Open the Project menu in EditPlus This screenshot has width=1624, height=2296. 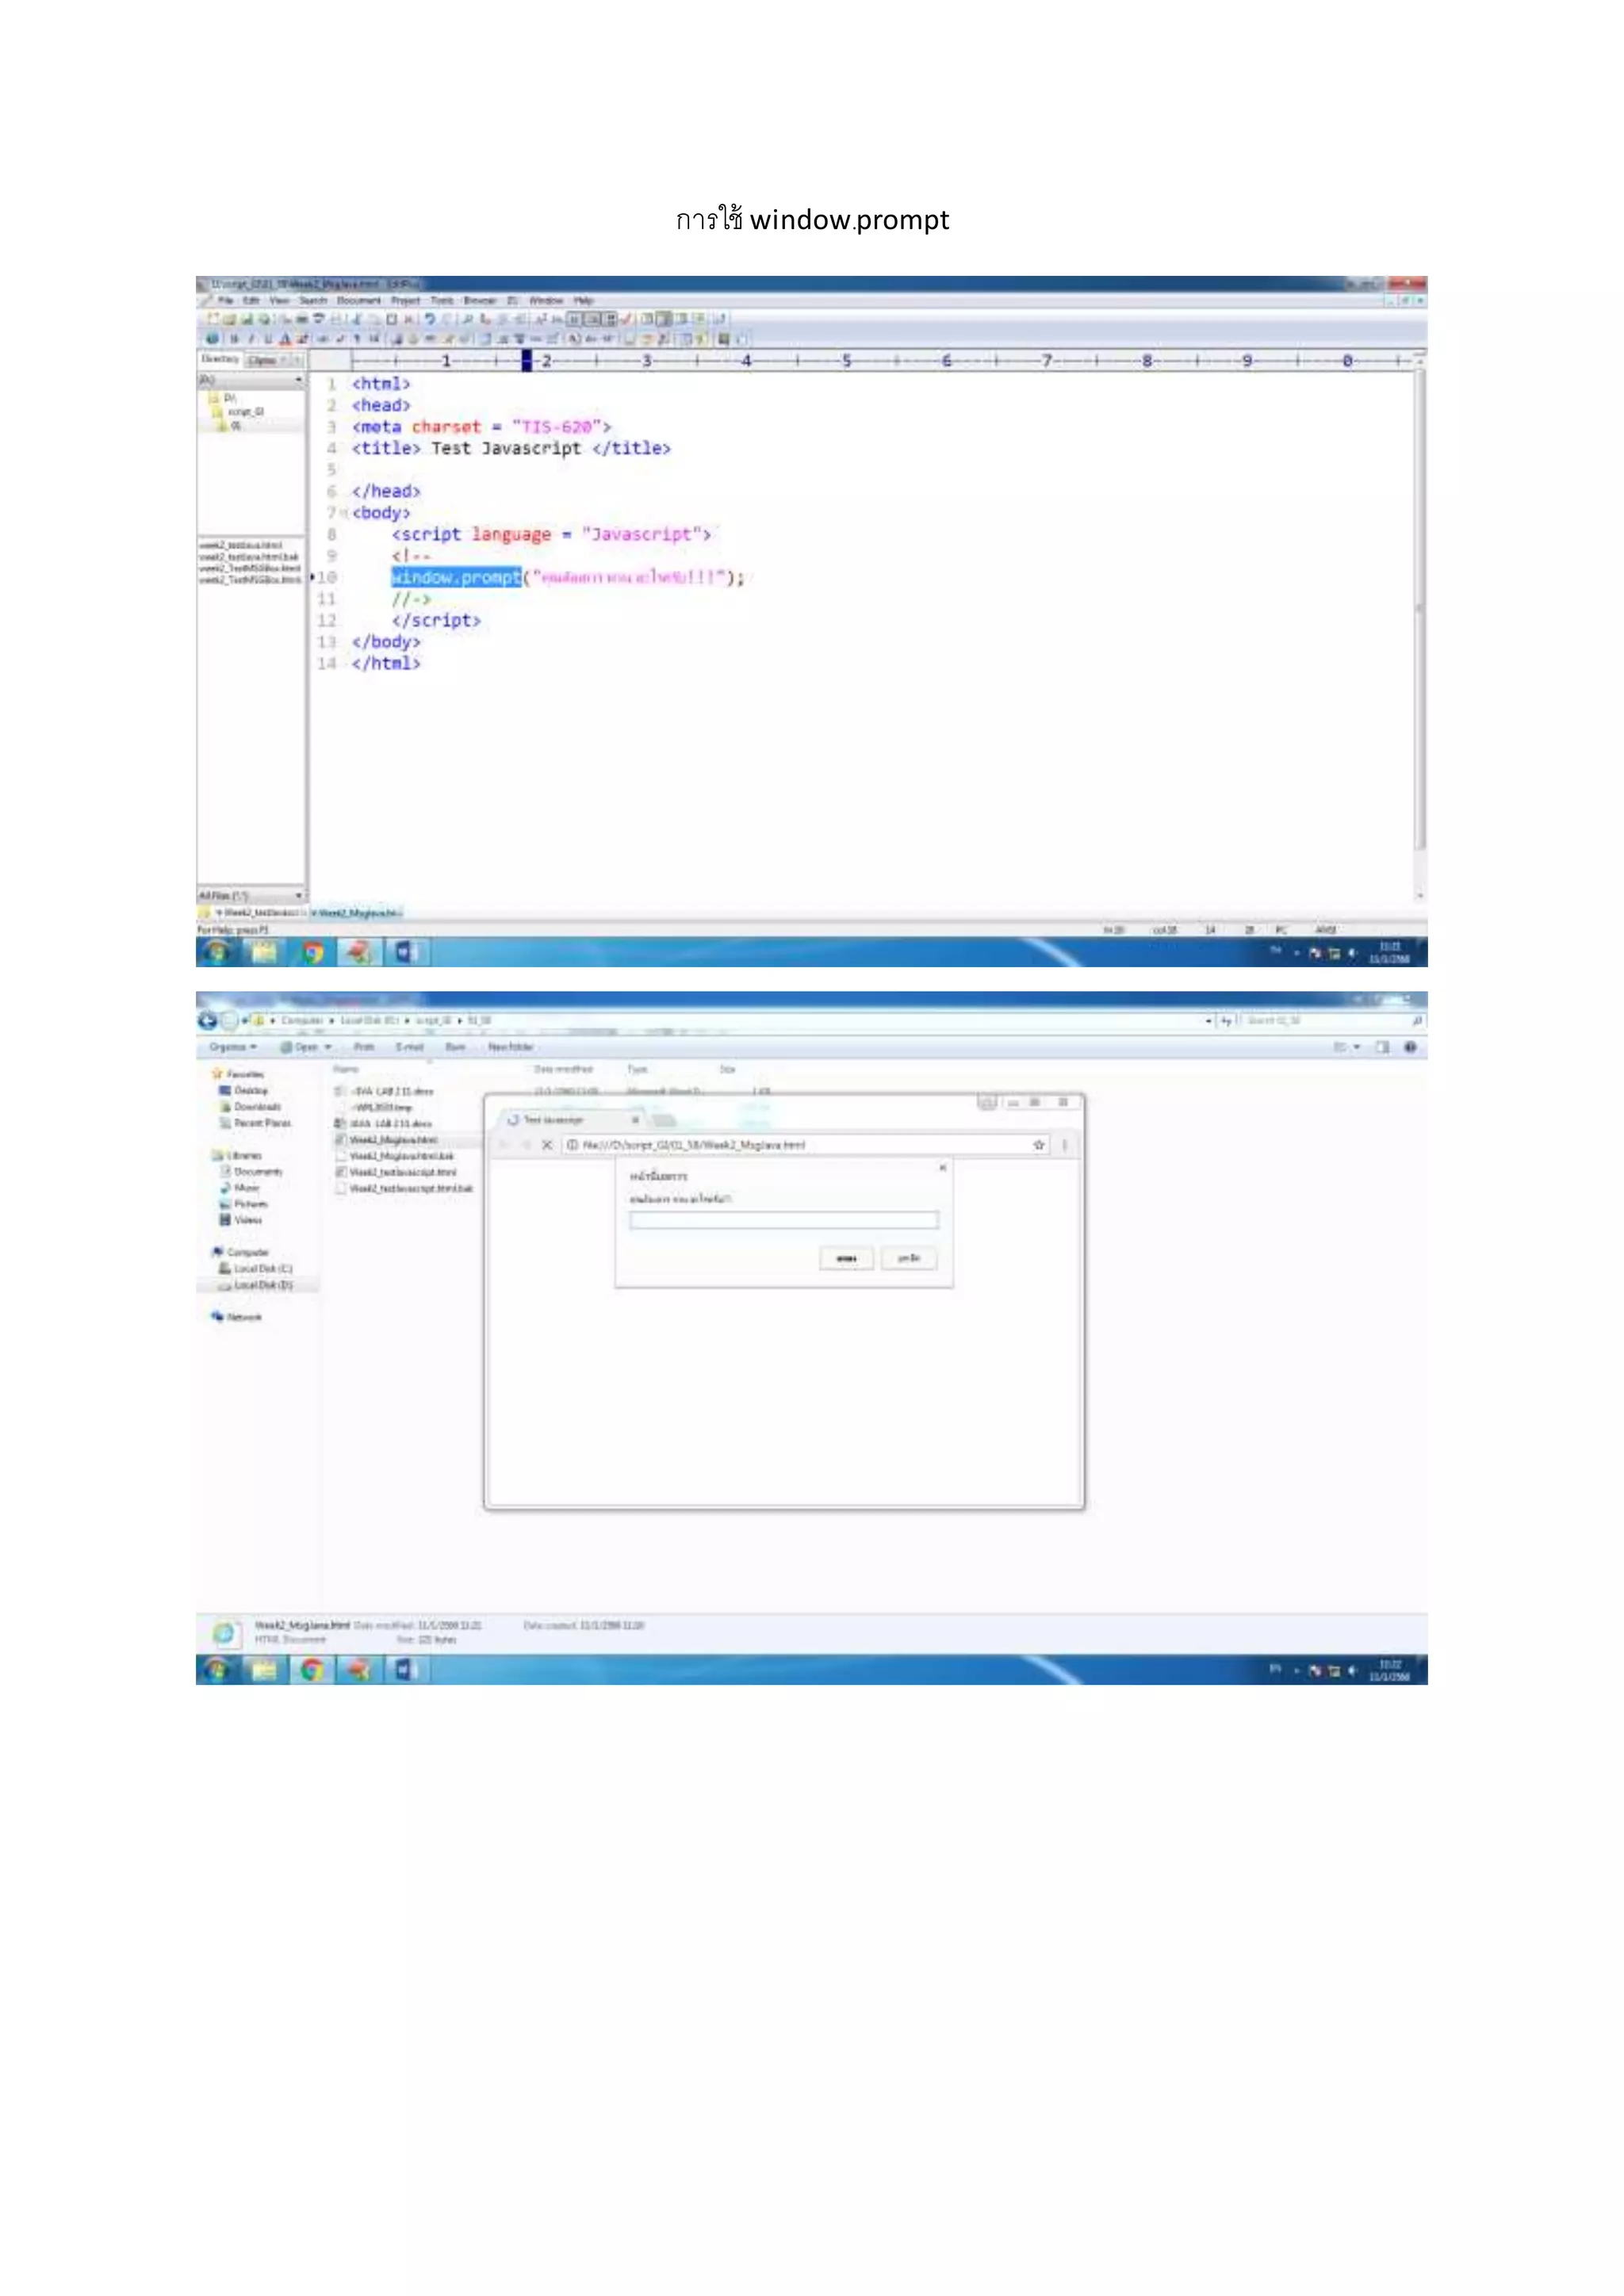tap(405, 300)
